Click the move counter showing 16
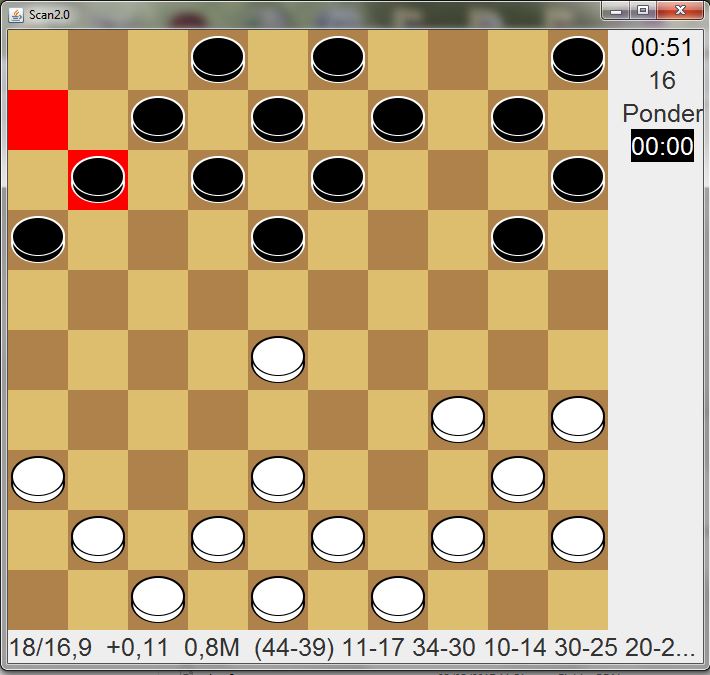 662,80
